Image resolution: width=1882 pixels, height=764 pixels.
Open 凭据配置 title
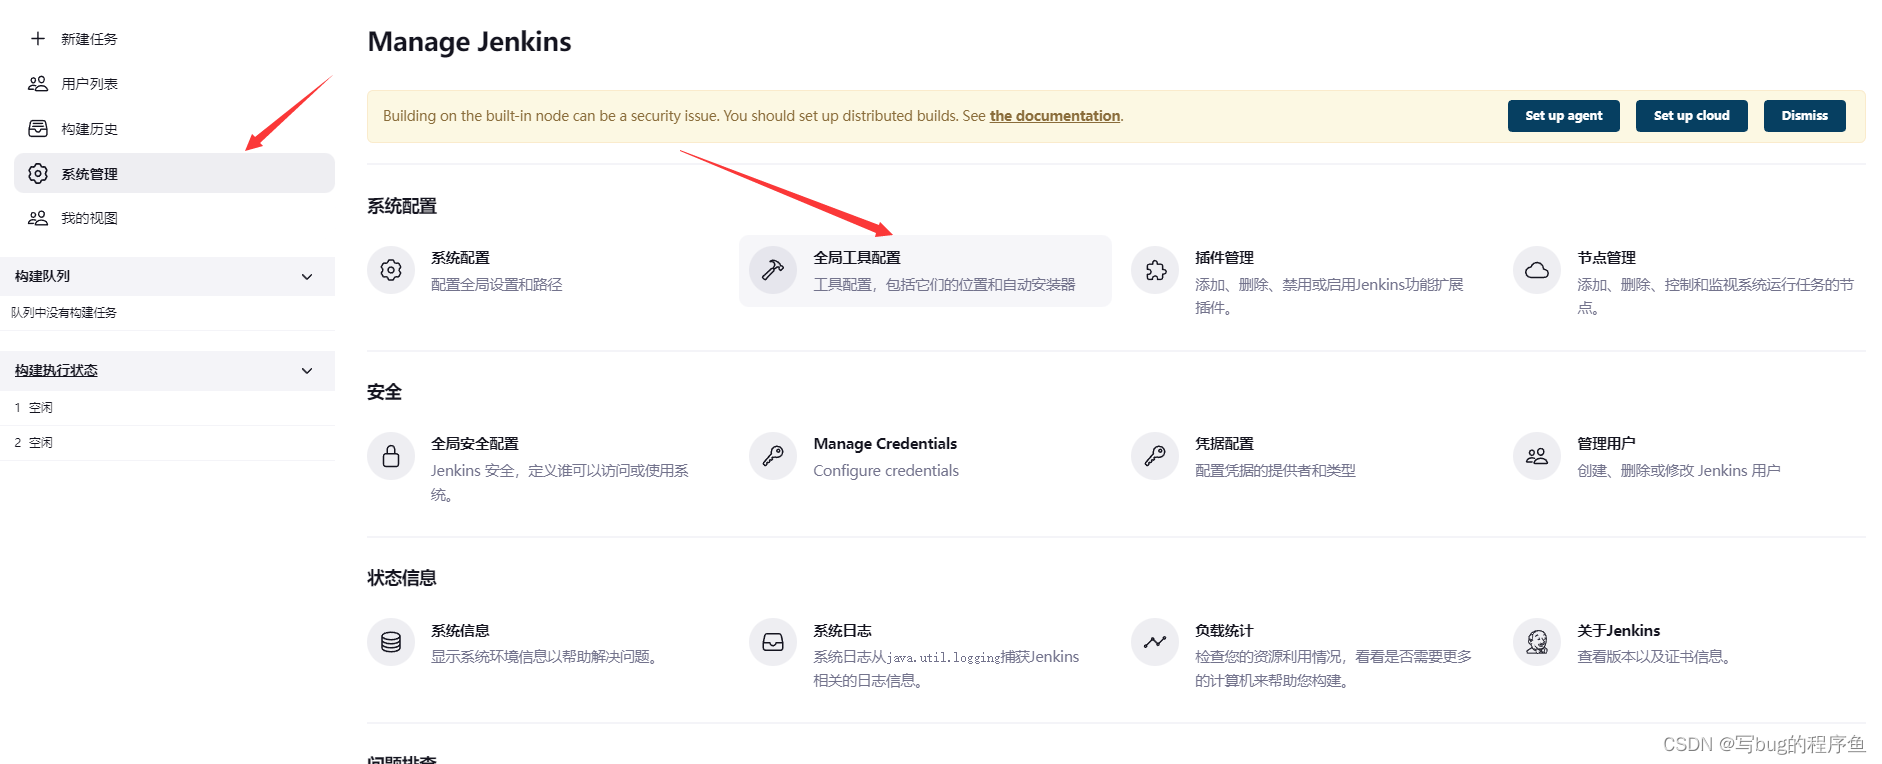[1224, 444]
